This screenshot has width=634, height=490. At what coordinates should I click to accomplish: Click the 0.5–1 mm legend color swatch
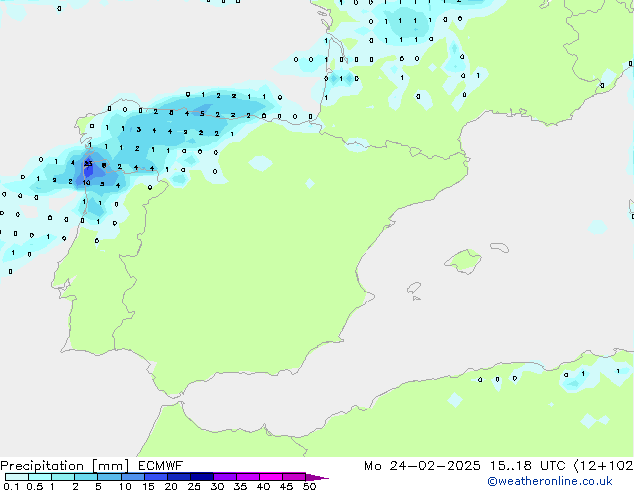click(x=40, y=477)
